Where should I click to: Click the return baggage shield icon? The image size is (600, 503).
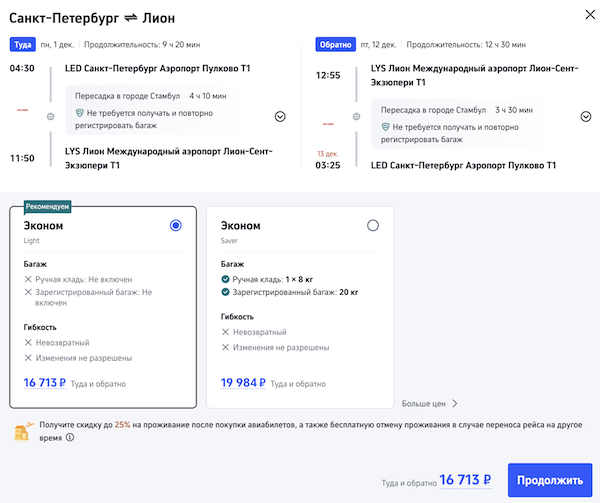pos(386,128)
